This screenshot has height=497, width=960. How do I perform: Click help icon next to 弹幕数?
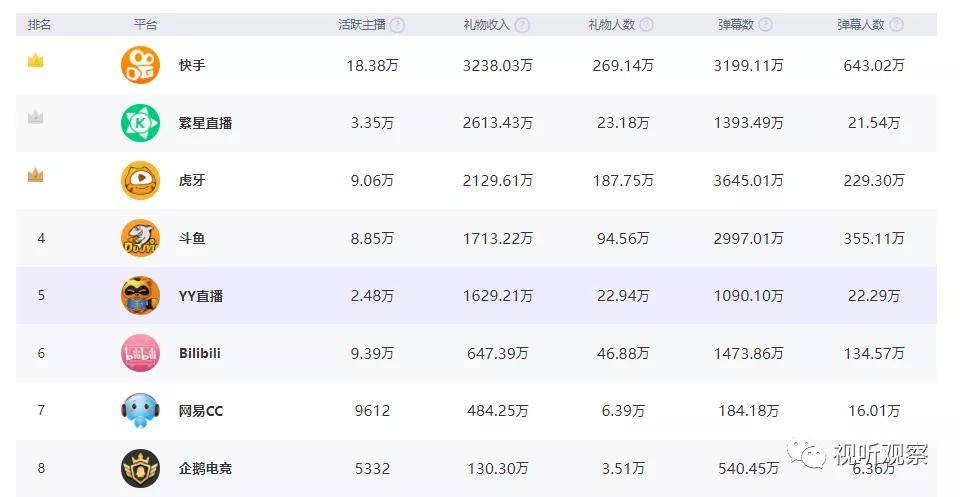[x=765, y=25]
